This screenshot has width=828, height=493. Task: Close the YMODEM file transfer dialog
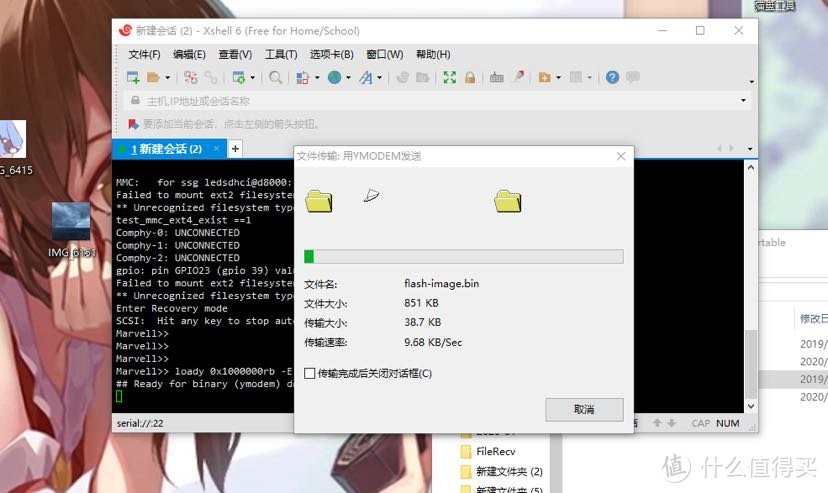coord(621,156)
